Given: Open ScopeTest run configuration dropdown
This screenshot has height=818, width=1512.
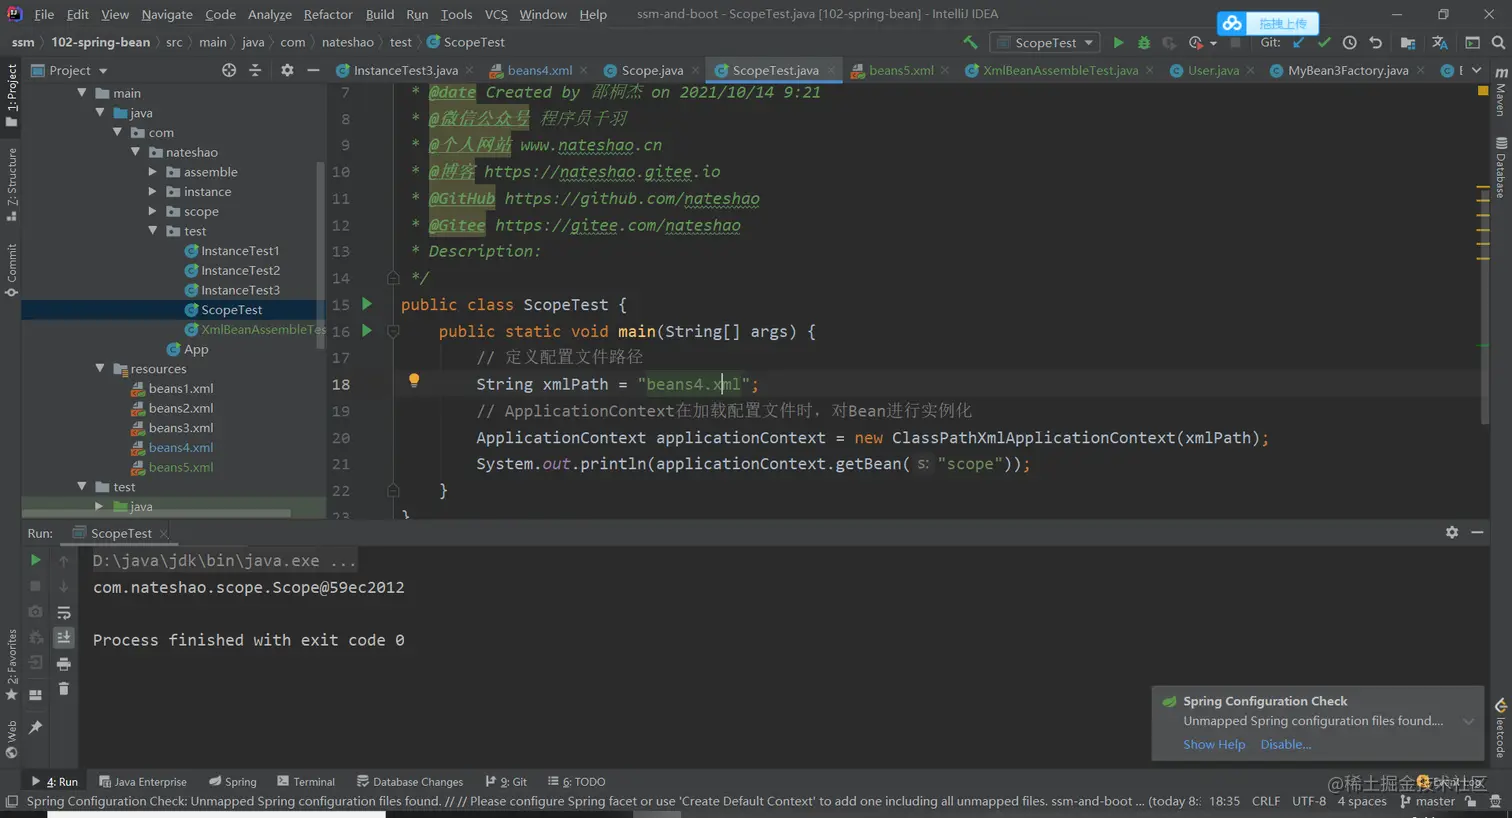Looking at the screenshot, I should click(x=1044, y=42).
